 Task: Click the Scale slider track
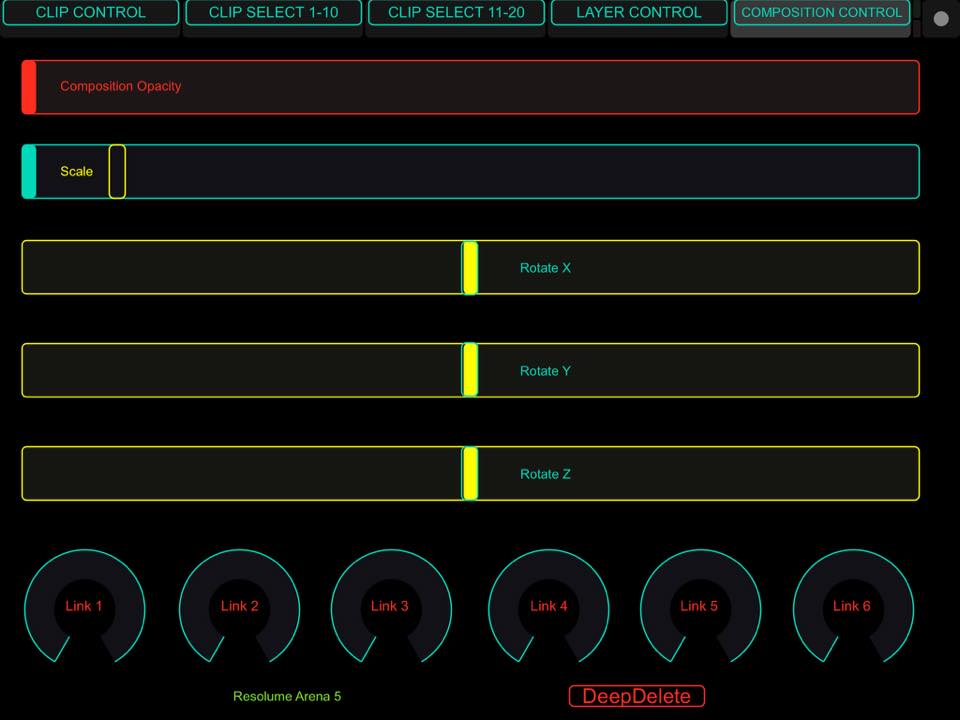520,172
